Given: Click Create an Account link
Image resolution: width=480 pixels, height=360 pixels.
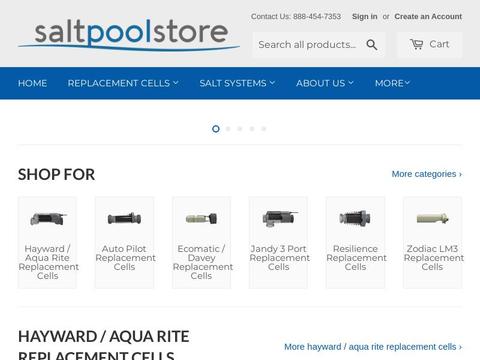Looking at the screenshot, I should pos(428,16).
